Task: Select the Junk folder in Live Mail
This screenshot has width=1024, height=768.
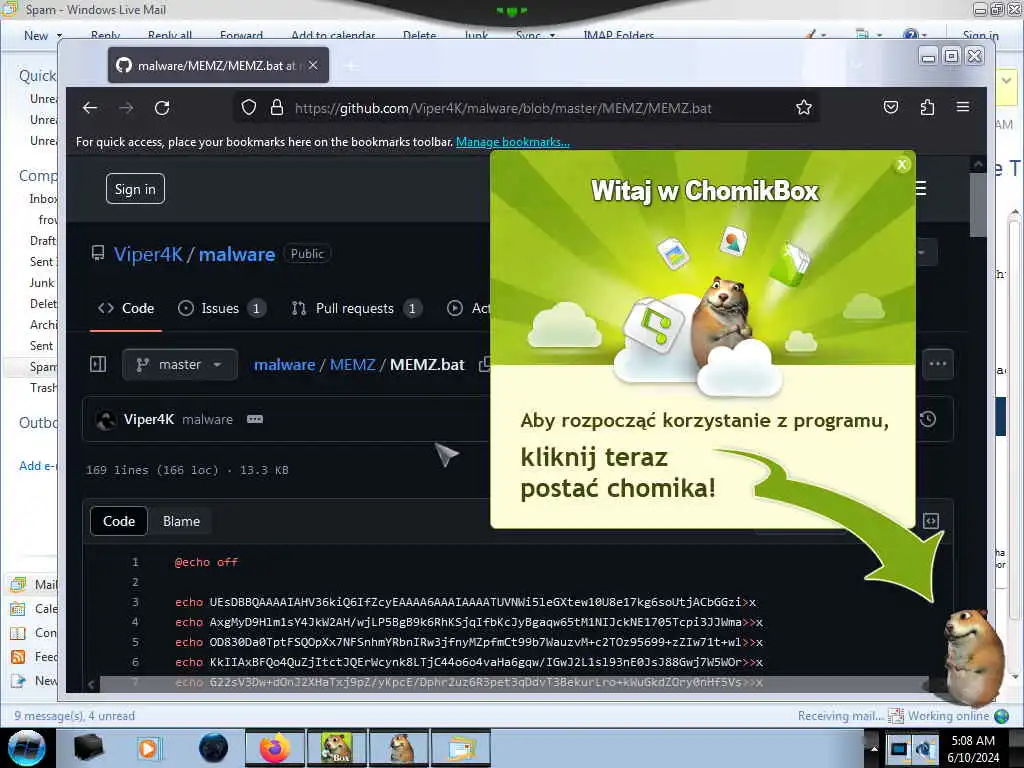Action: coord(42,283)
